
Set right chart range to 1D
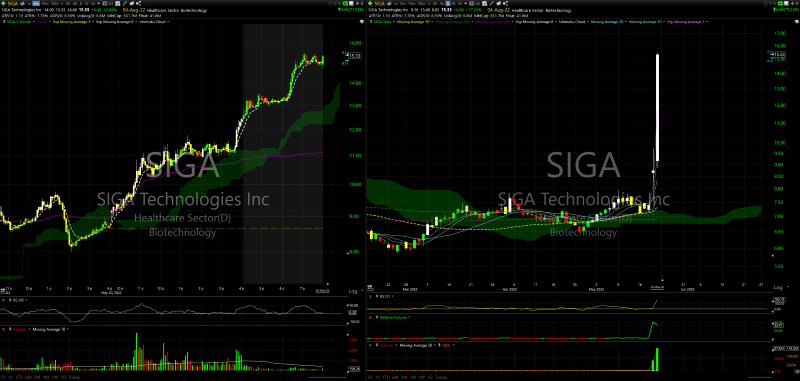(430, 377)
